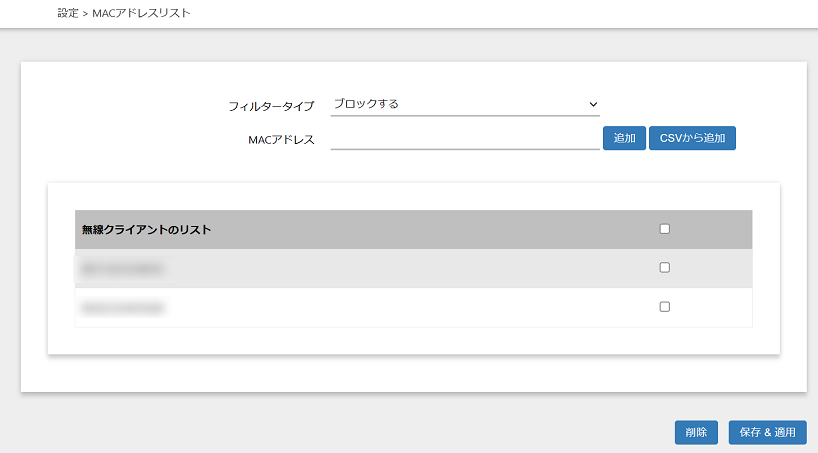This screenshot has width=818, height=453.
Task: Focus the MACアドレス input field
Action: point(464,138)
